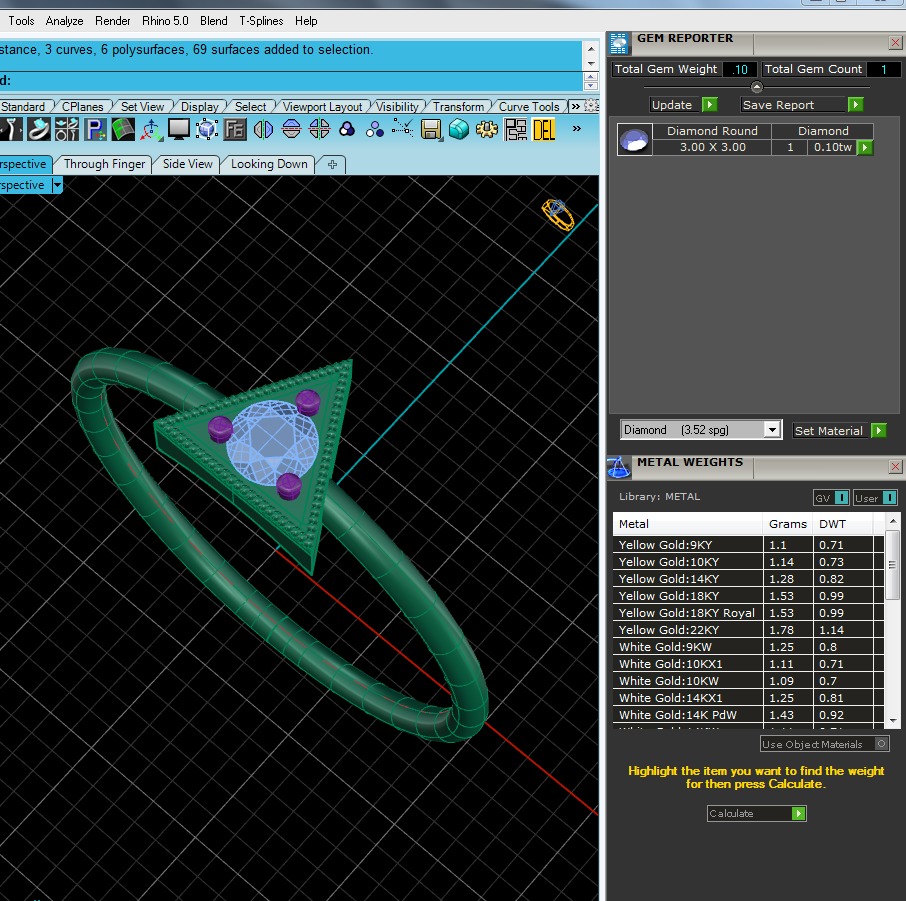Image resolution: width=906 pixels, height=901 pixels.
Task: Close the Gem Reporter panel
Action: 895,43
